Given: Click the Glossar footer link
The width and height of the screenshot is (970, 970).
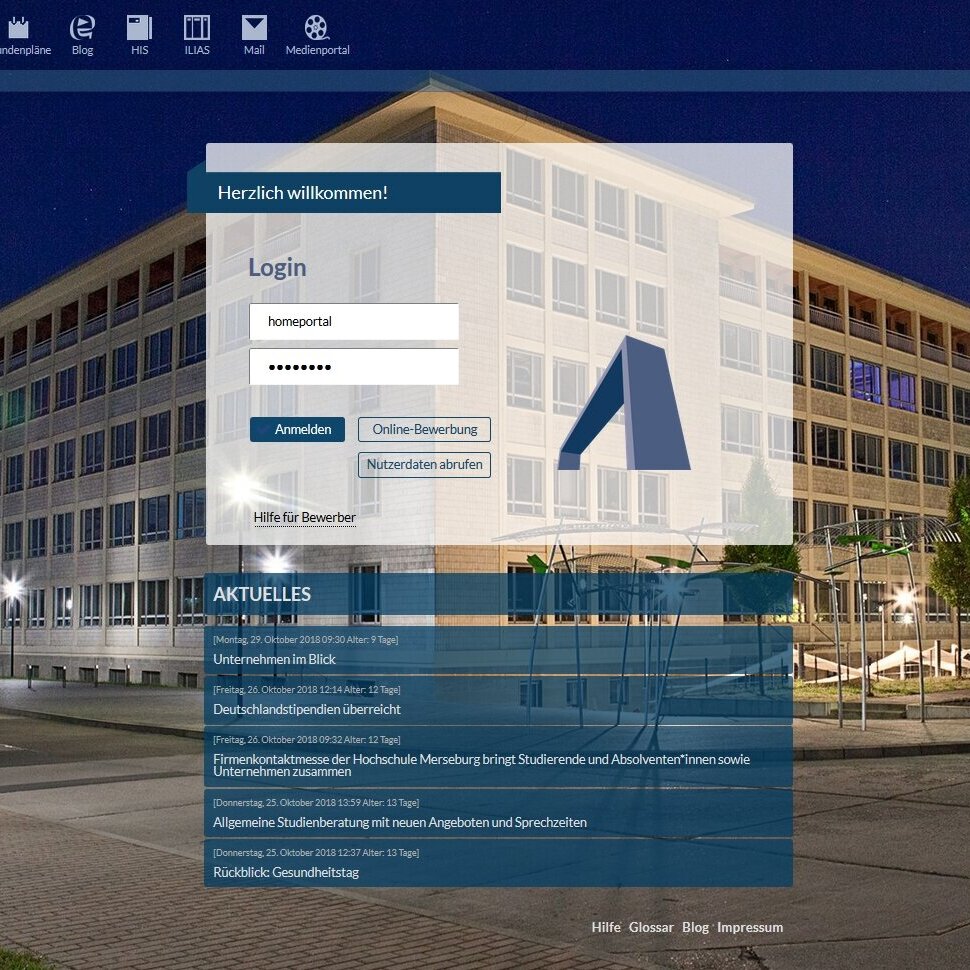Looking at the screenshot, I should tap(651, 928).
